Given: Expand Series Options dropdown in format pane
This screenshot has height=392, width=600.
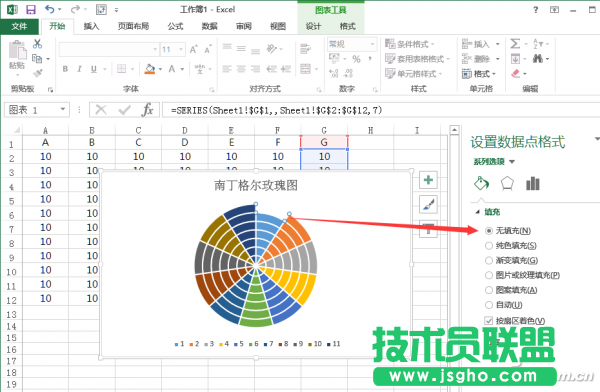Looking at the screenshot, I should pyautogui.click(x=512, y=162).
